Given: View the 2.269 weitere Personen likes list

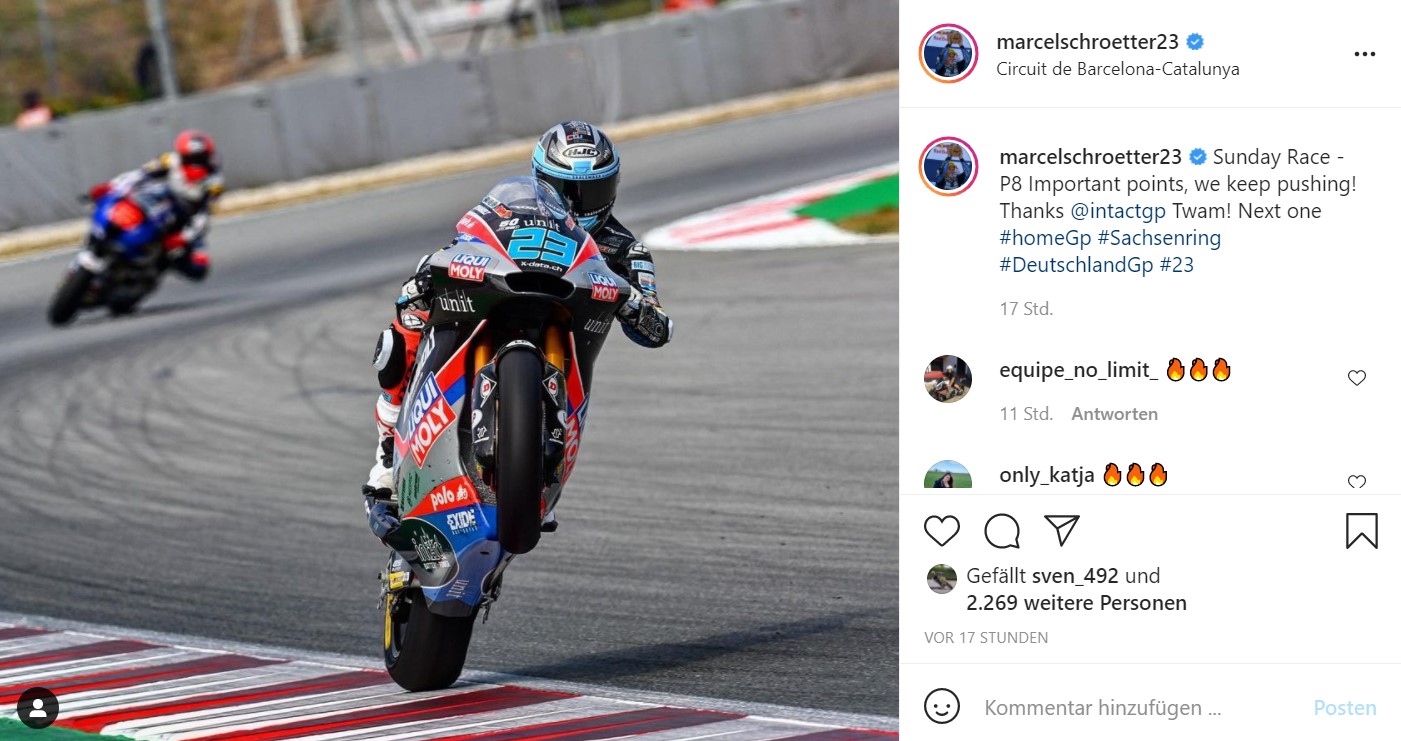Looking at the screenshot, I should coord(1076,603).
